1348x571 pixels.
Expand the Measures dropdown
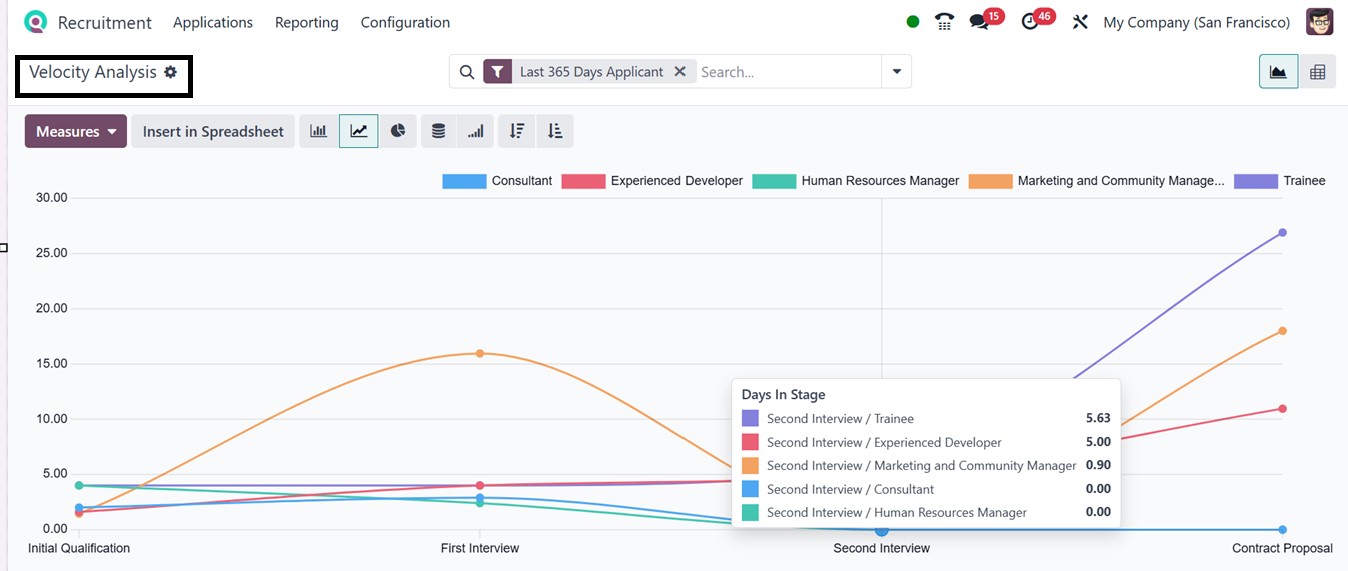coord(76,131)
